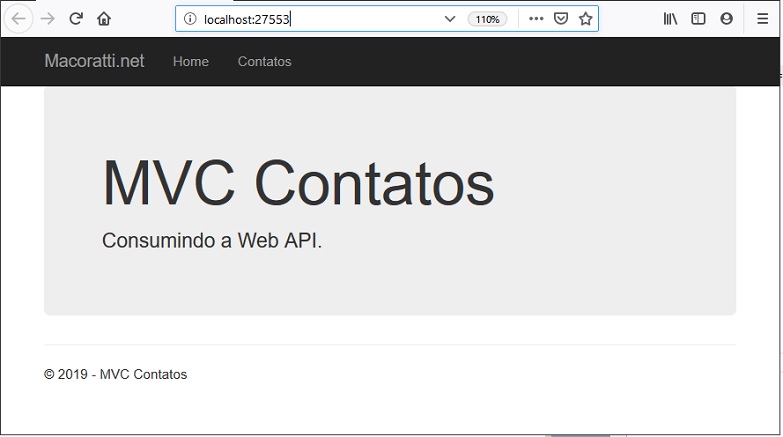Click the MVC Contatos heading
This screenshot has width=783, height=437.
pos(298,183)
